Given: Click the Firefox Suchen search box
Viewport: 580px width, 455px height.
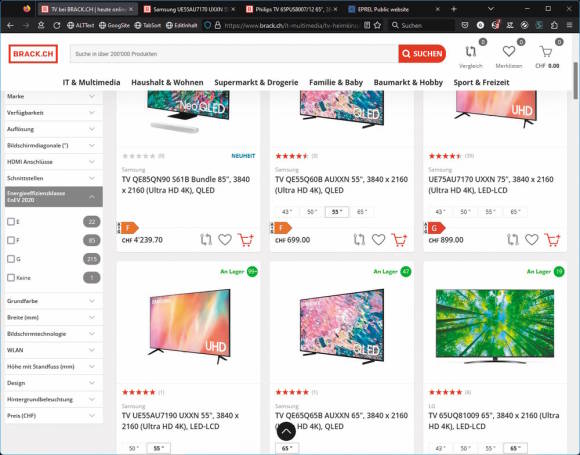Looking at the screenshot, I should pos(422,25).
